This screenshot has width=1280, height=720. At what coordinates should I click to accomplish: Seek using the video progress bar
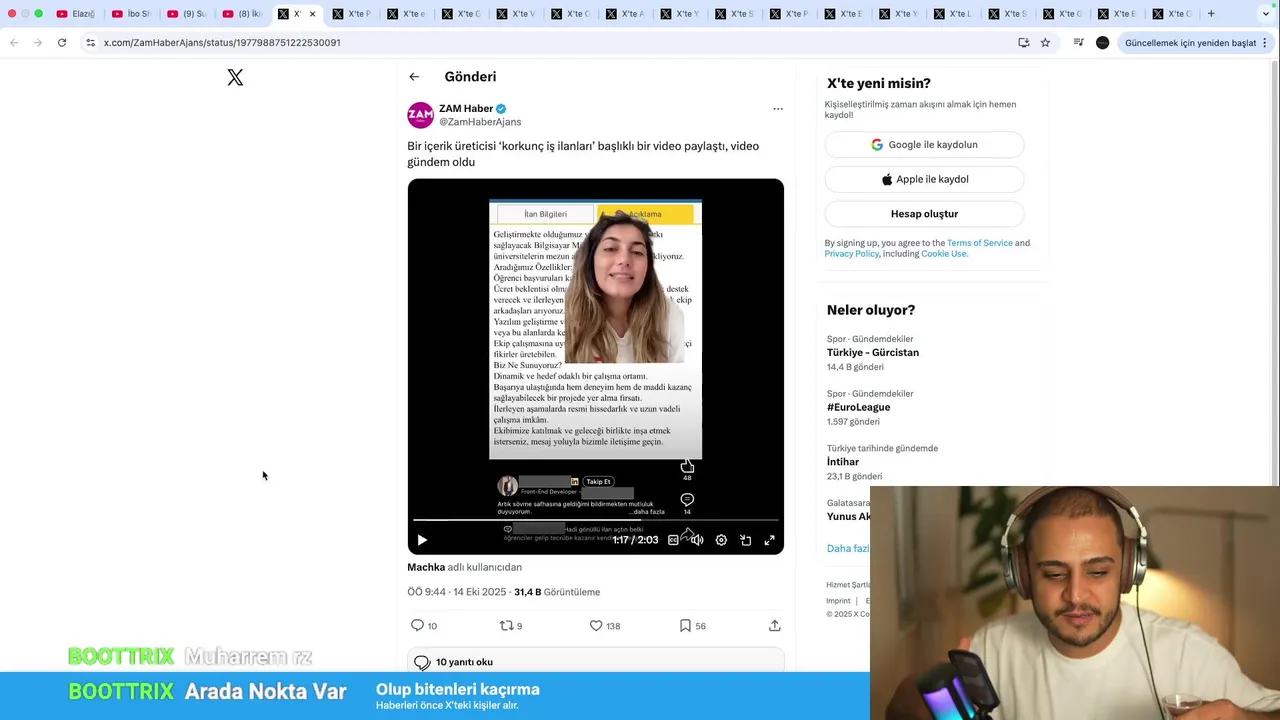[596, 520]
